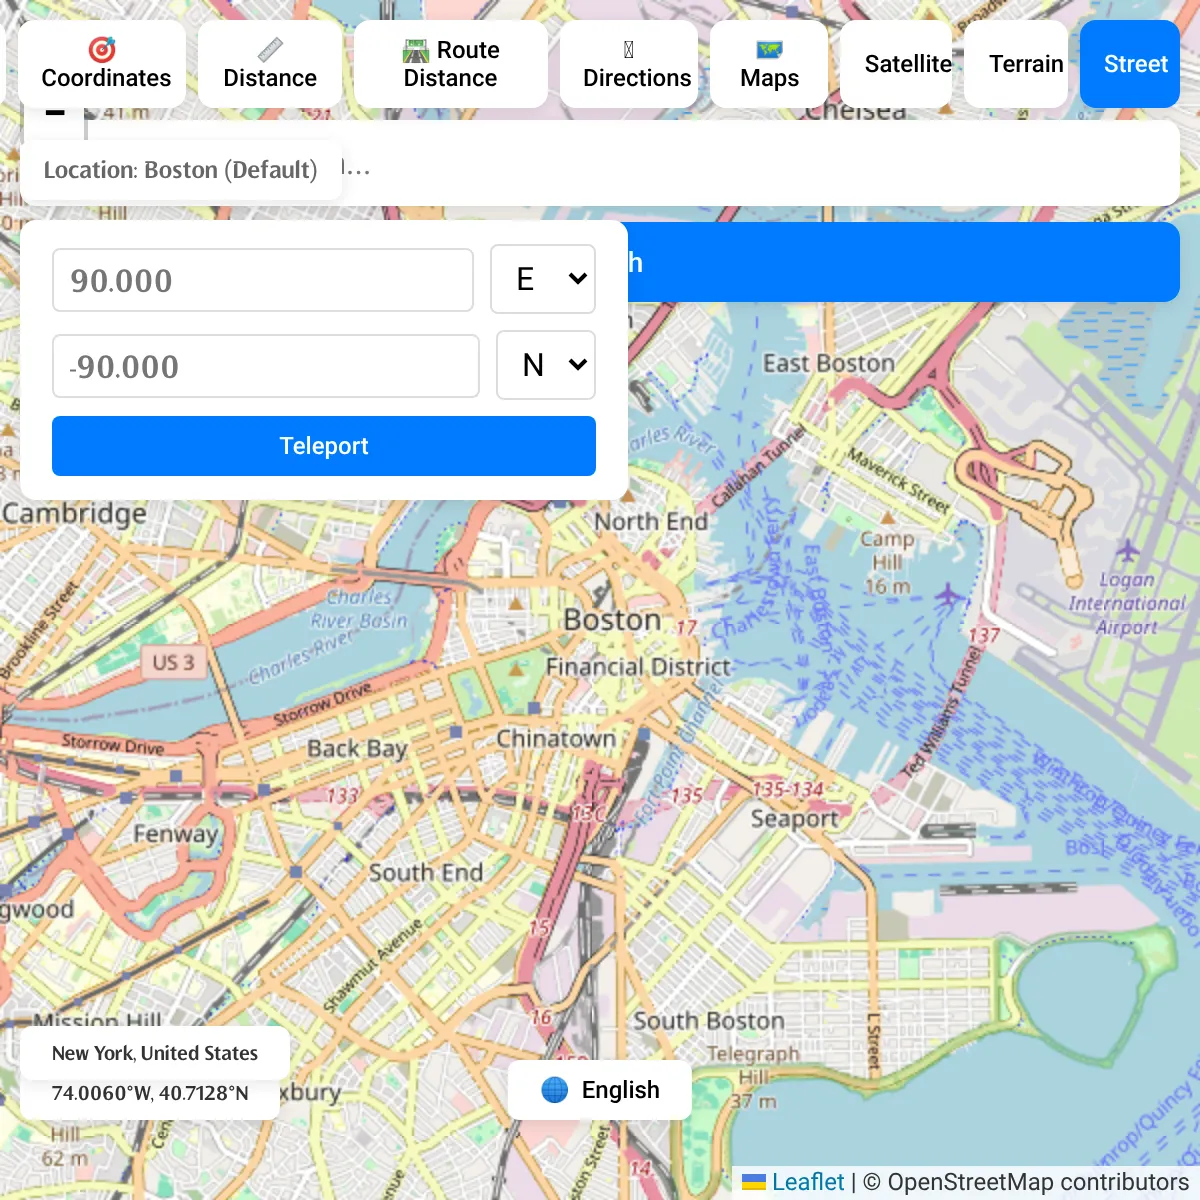Click the zoom out minus button
This screenshot has height=1200, width=1200.
point(55,113)
